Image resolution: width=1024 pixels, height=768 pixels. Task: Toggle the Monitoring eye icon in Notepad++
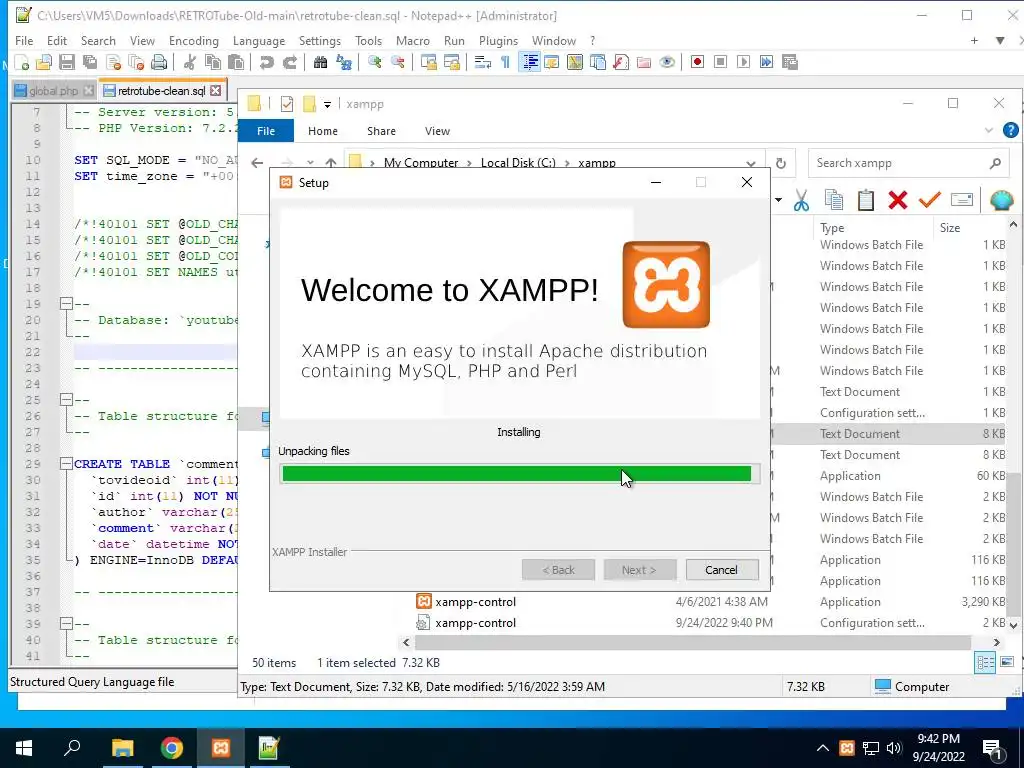(x=667, y=63)
